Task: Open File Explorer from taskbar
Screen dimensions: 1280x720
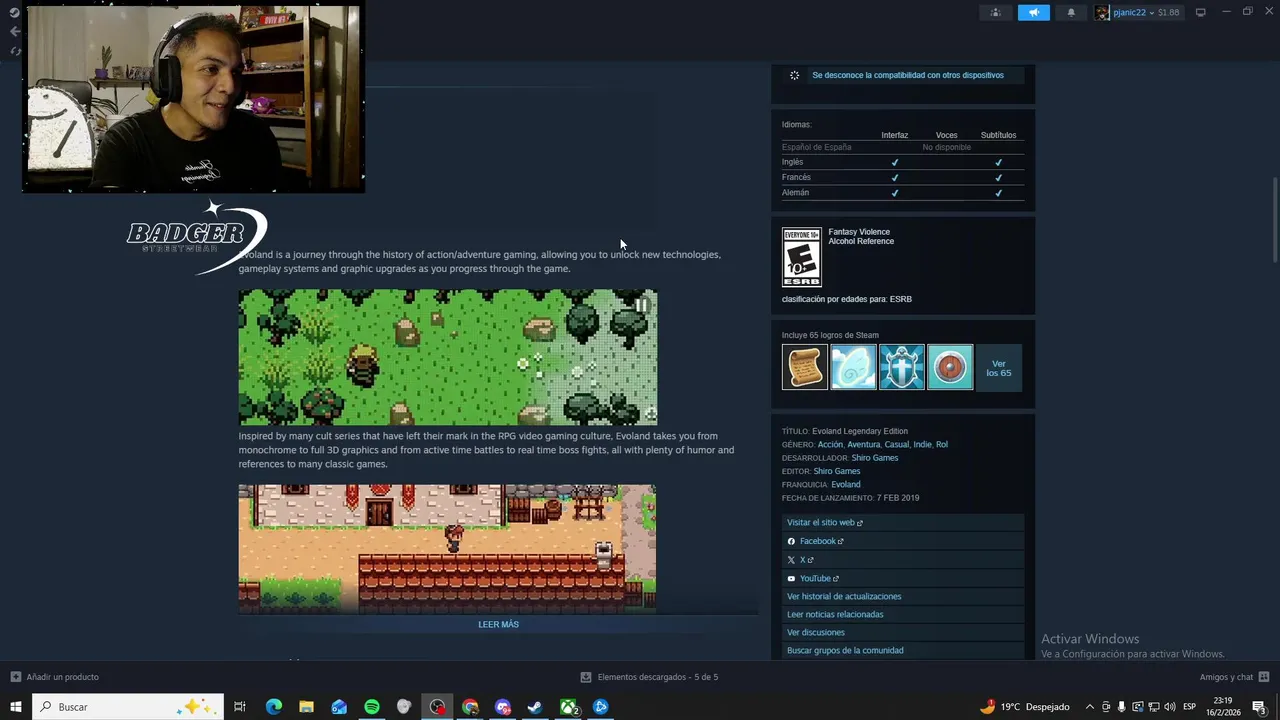Action: [x=306, y=707]
